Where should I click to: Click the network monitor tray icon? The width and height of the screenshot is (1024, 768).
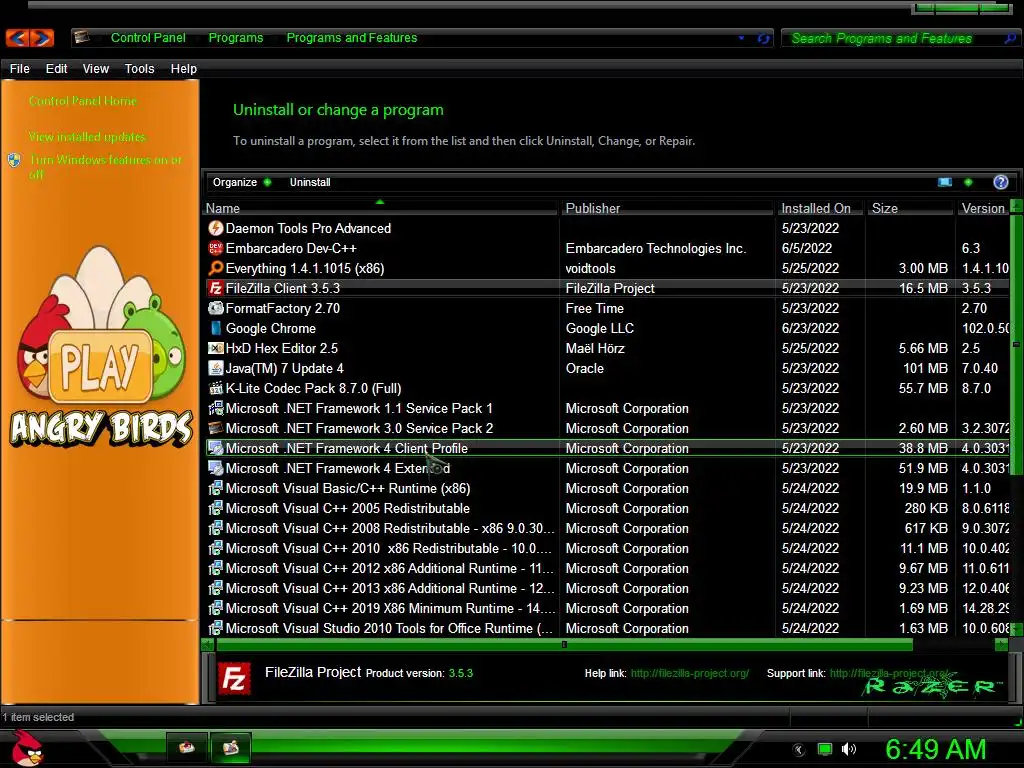point(825,749)
